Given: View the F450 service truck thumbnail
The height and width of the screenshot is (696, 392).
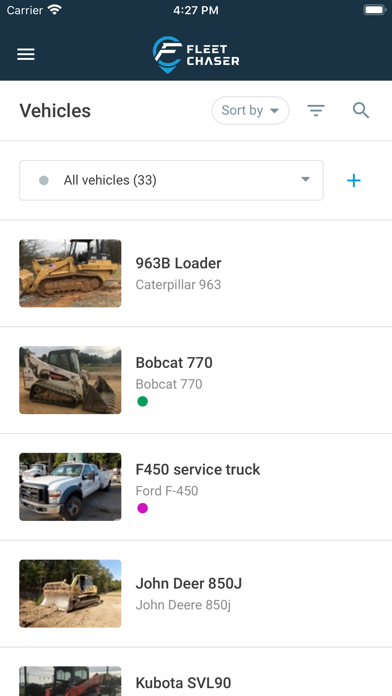Looking at the screenshot, I should tap(70, 486).
